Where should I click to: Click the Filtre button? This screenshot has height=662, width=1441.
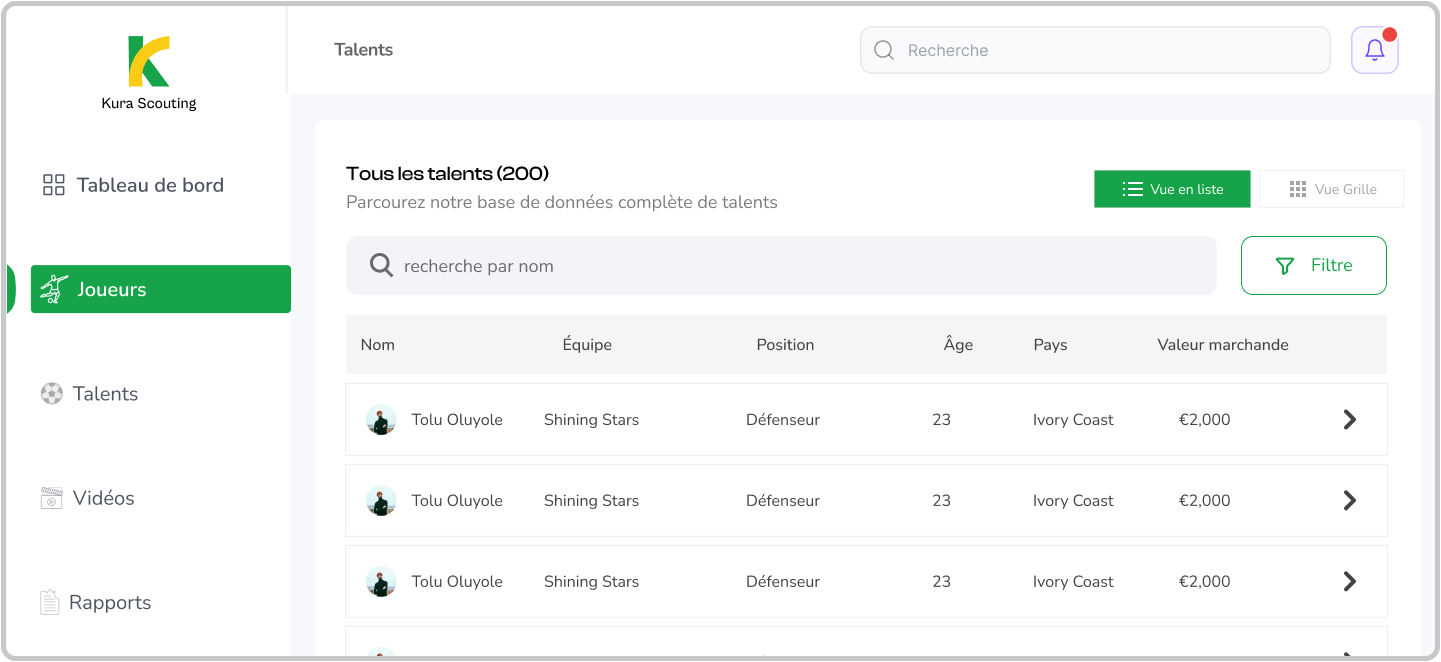[1313, 265]
